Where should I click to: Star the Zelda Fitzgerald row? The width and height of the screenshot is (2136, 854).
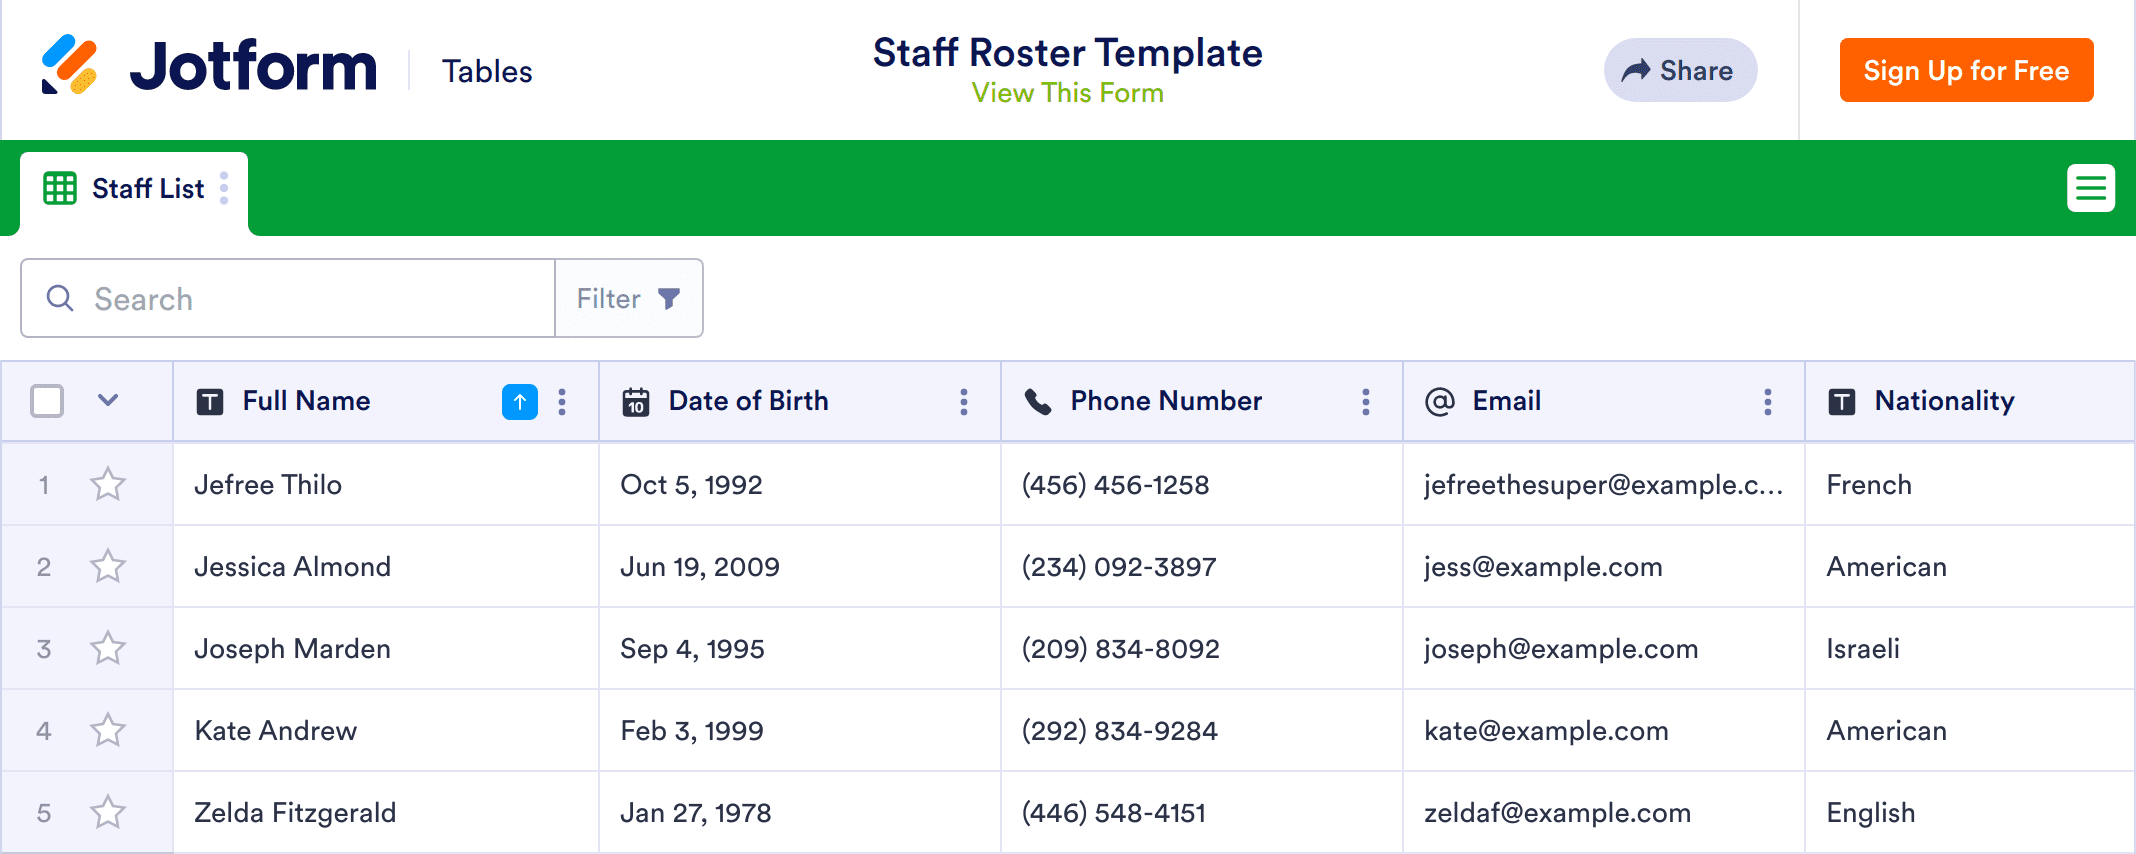point(108,812)
